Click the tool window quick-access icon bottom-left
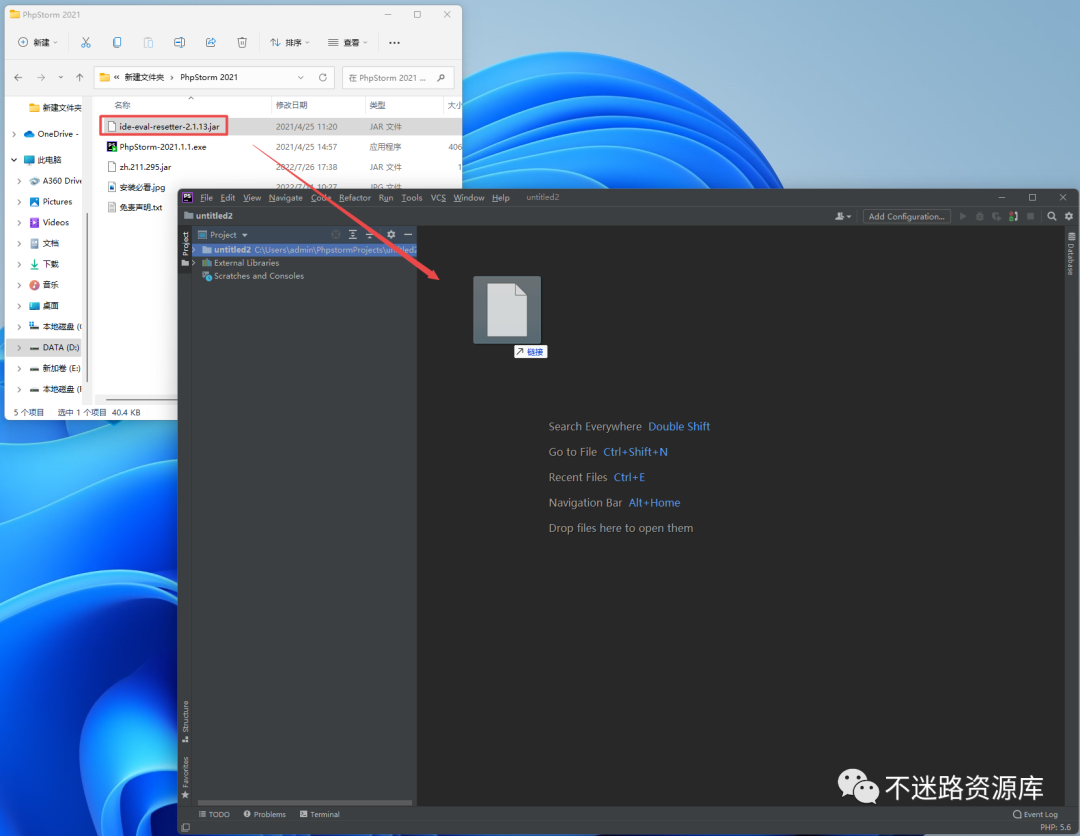1080x836 pixels. coord(185,827)
